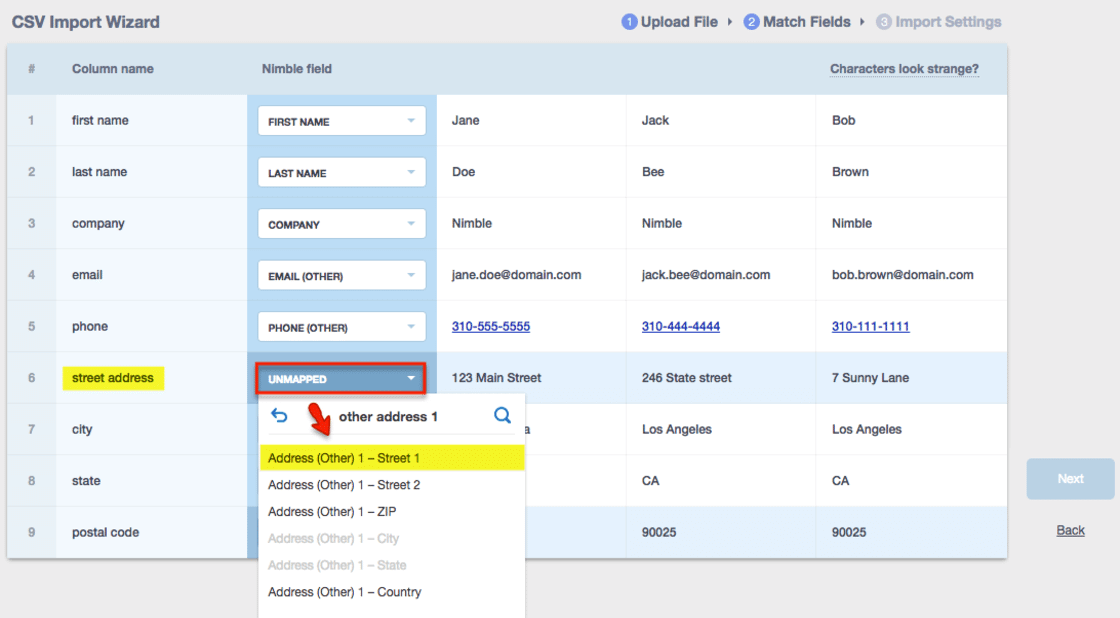Open the EMAIL (OTHER) mapping dropdown

(341, 276)
